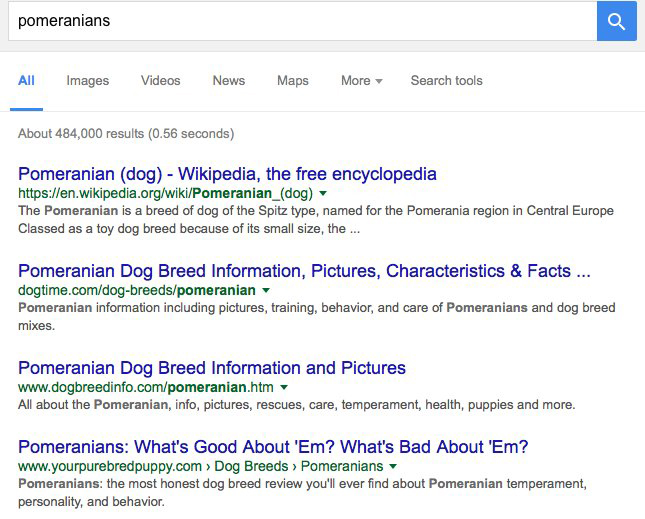Expand the More dropdown menu
The image size is (645, 519).
coord(362,81)
